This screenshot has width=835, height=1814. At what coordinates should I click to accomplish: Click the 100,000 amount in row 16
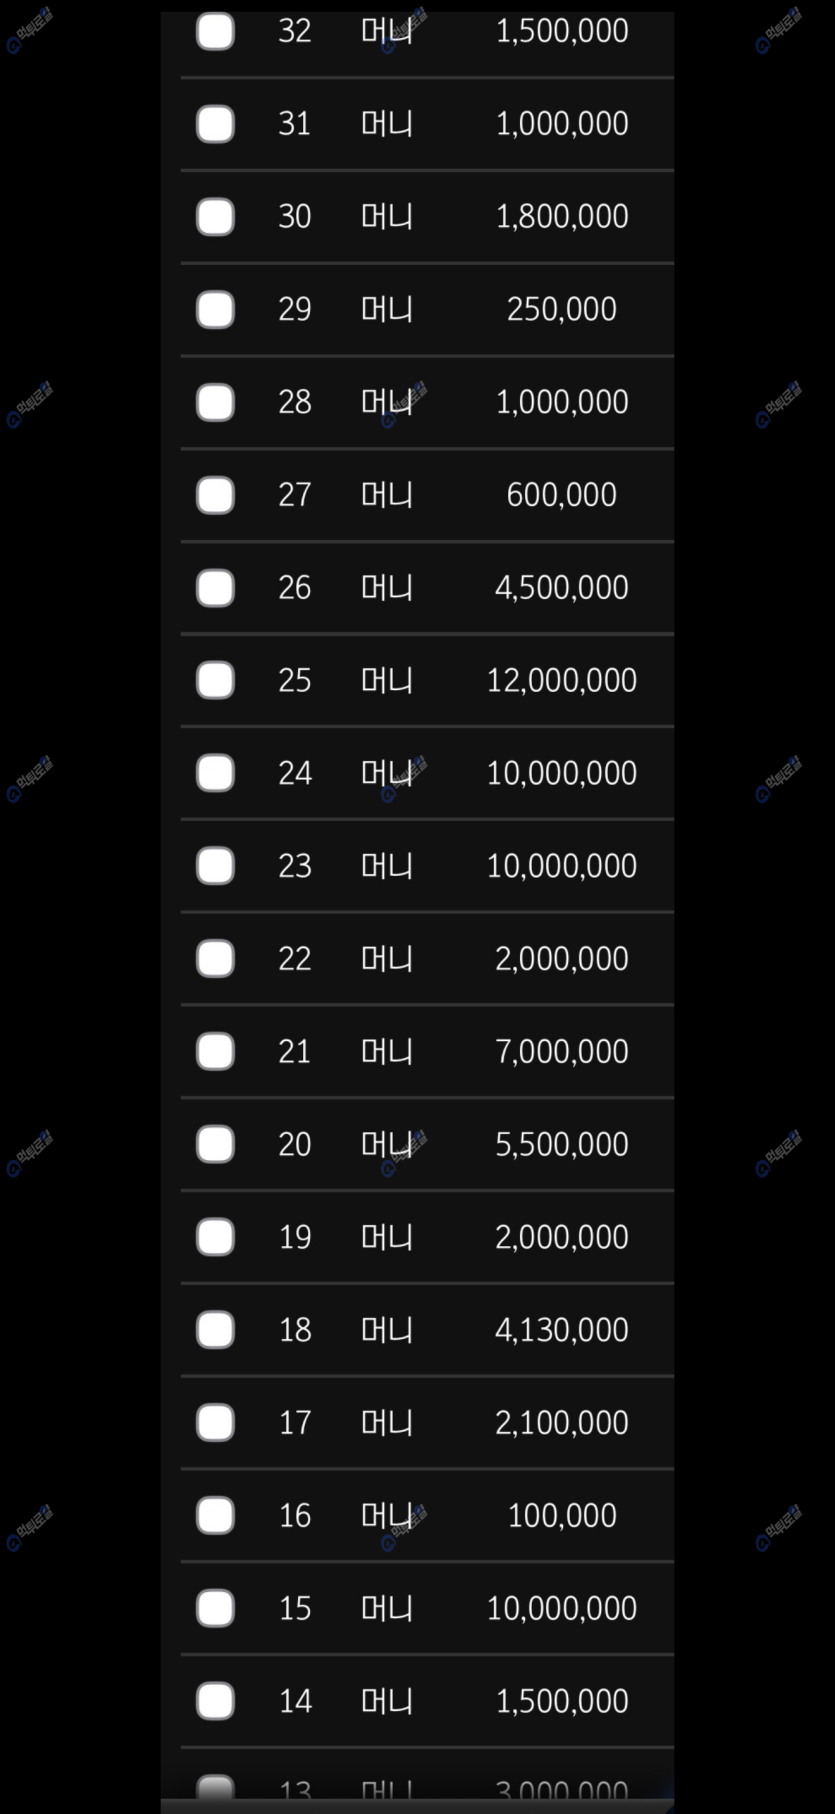561,1516
